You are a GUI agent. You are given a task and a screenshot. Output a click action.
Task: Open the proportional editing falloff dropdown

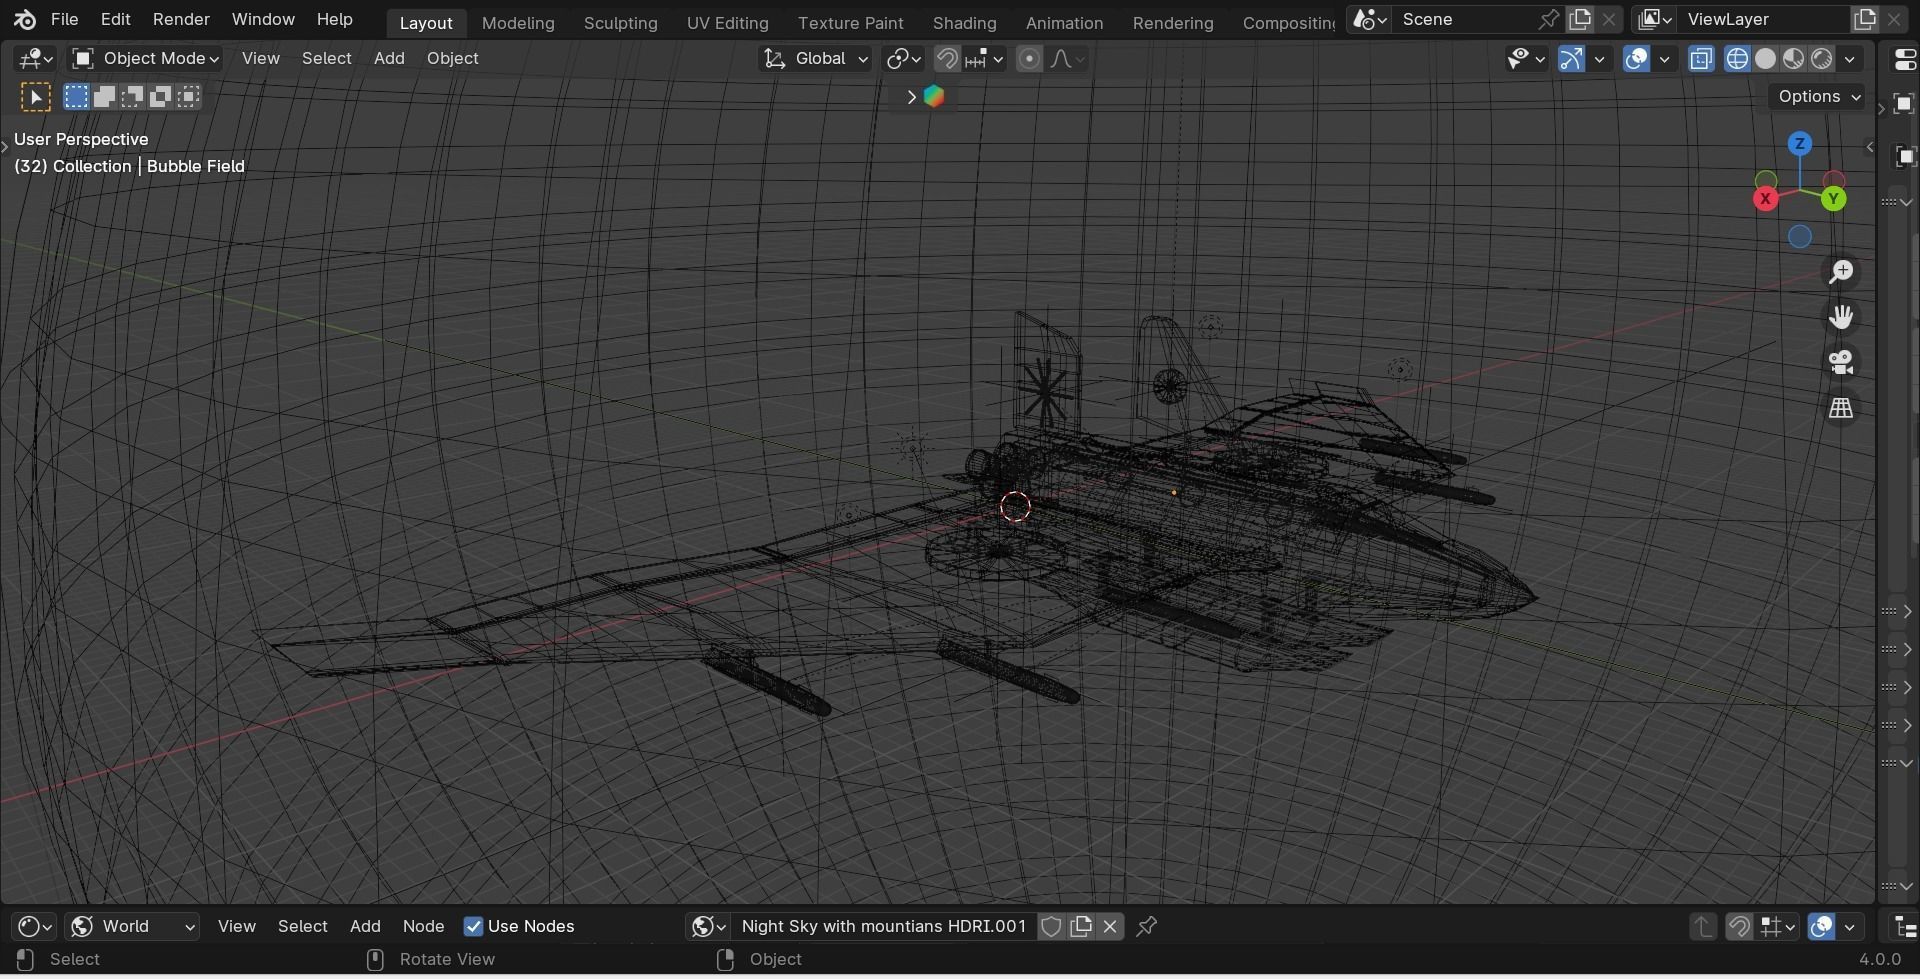[x=1068, y=58]
